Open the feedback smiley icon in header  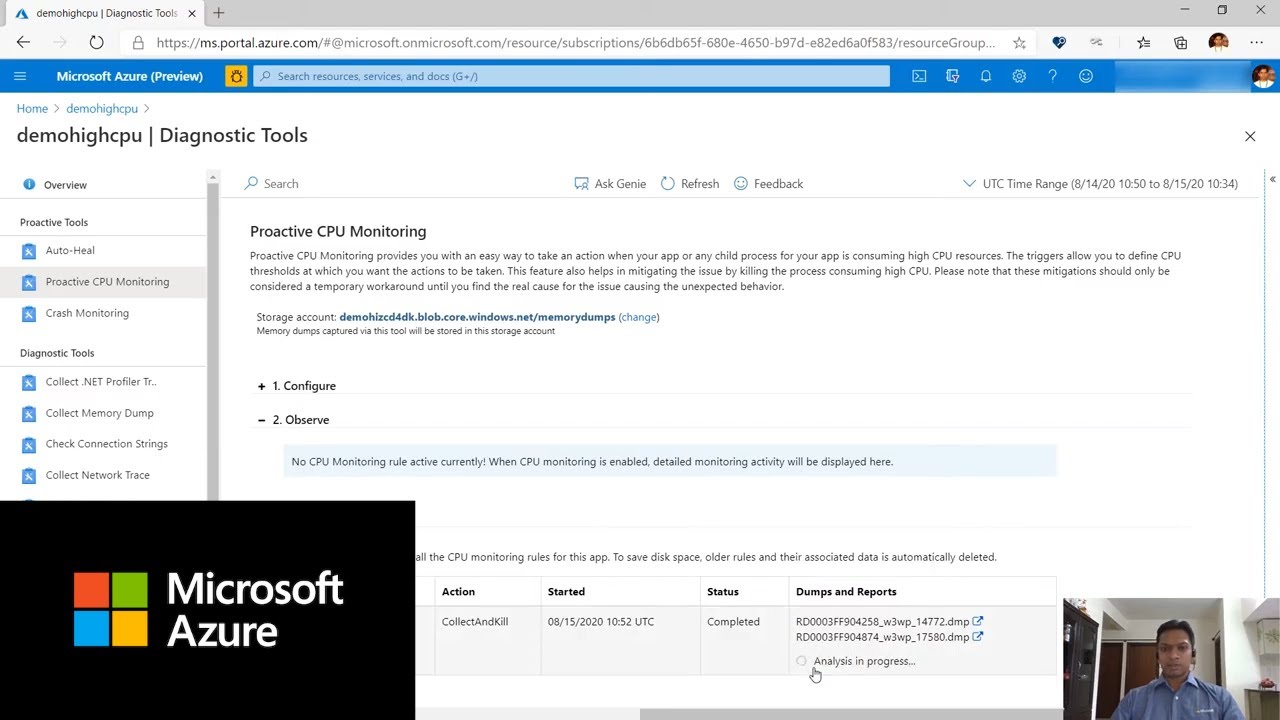tap(1086, 76)
